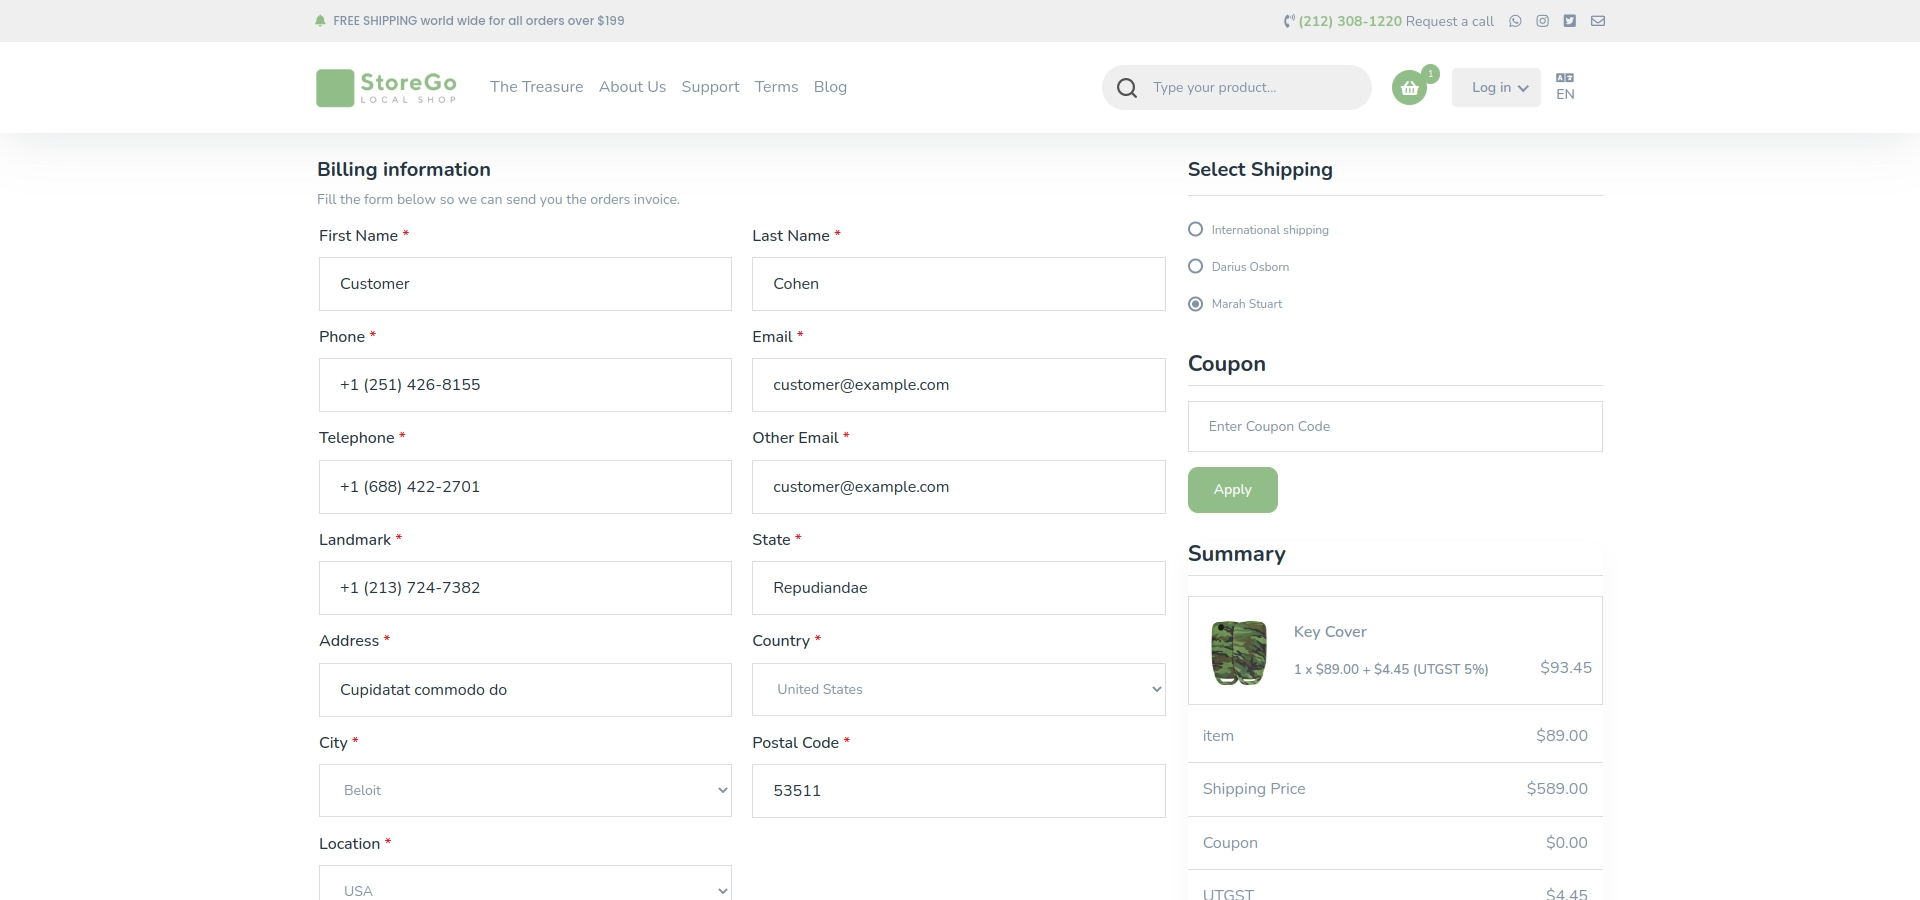Open the WhatsApp icon link
The image size is (1920, 900).
(1515, 21)
